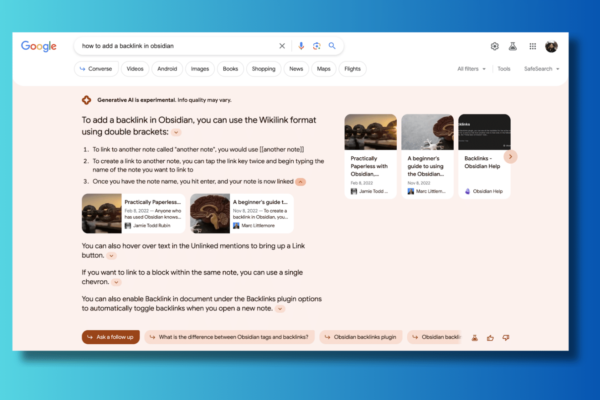600x400 pixels.
Task: Click 'Marc Littlemore' author in inline card
Action: (x=258, y=226)
